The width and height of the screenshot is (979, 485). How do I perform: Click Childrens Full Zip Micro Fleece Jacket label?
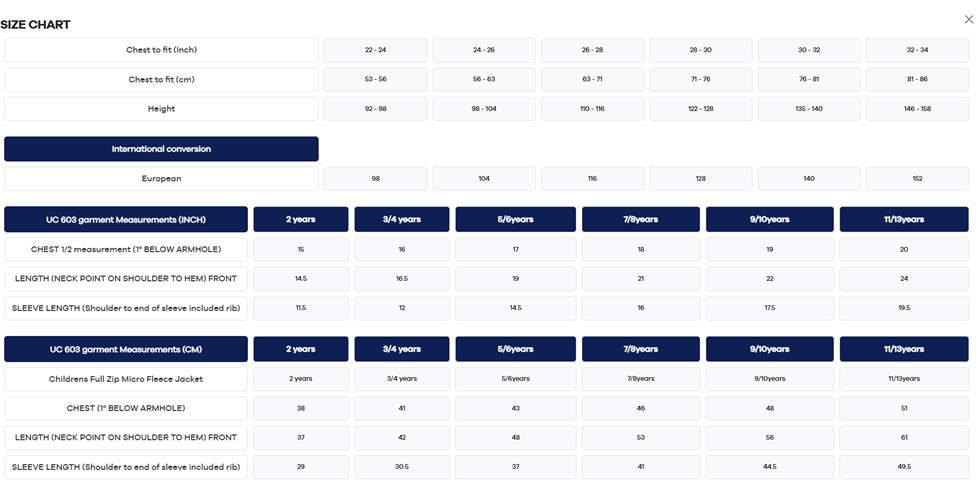(126, 379)
